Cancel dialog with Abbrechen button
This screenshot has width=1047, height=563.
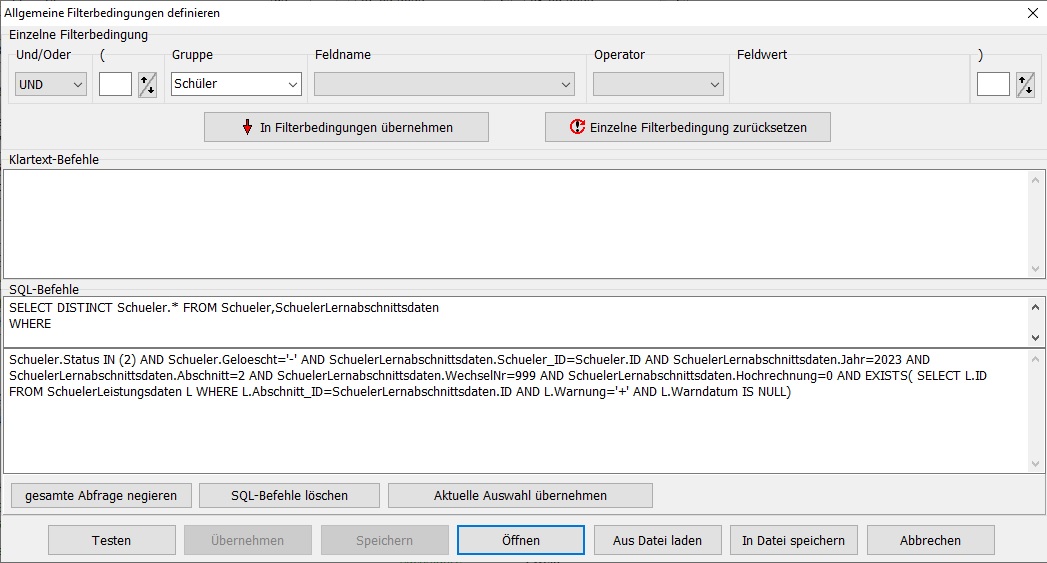click(930, 540)
